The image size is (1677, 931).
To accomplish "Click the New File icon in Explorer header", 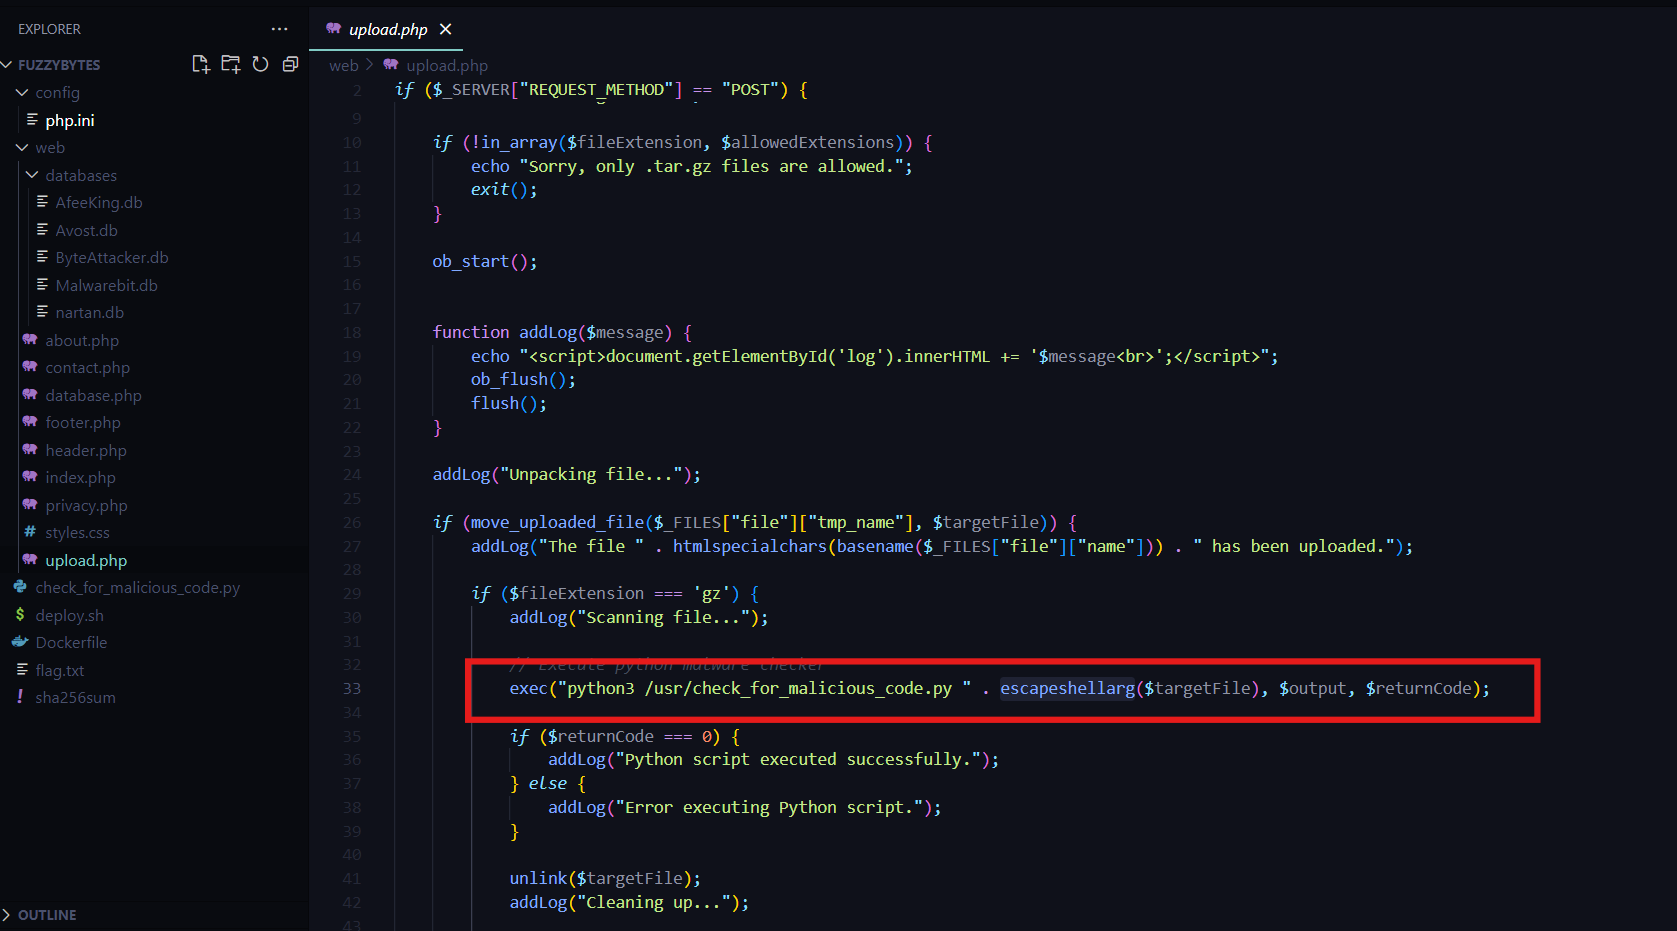I will [200, 64].
